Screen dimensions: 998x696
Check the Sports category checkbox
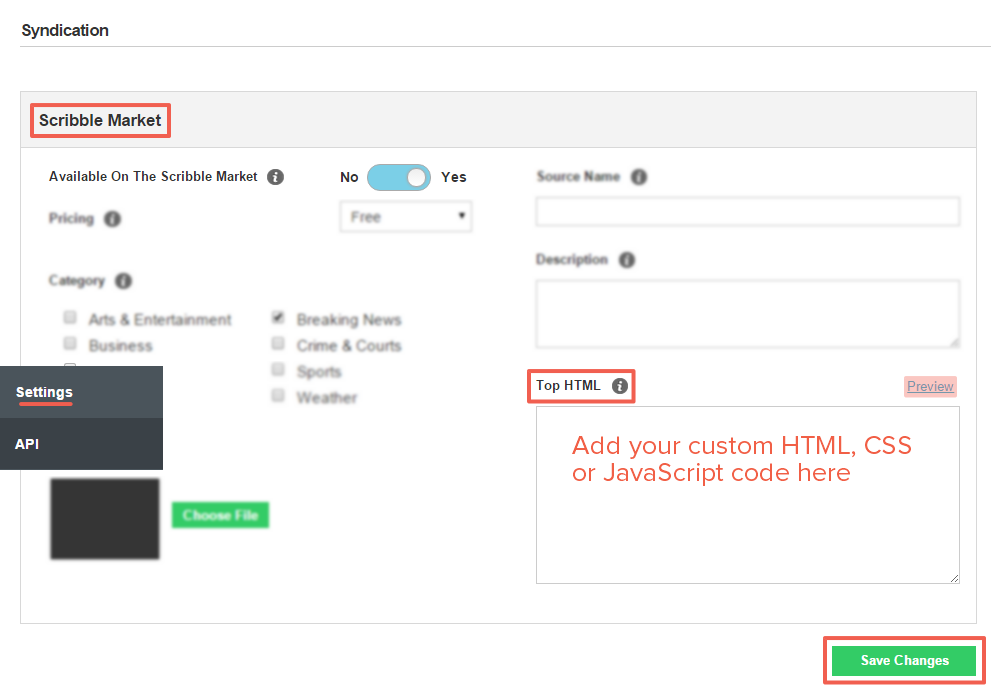click(x=278, y=370)
